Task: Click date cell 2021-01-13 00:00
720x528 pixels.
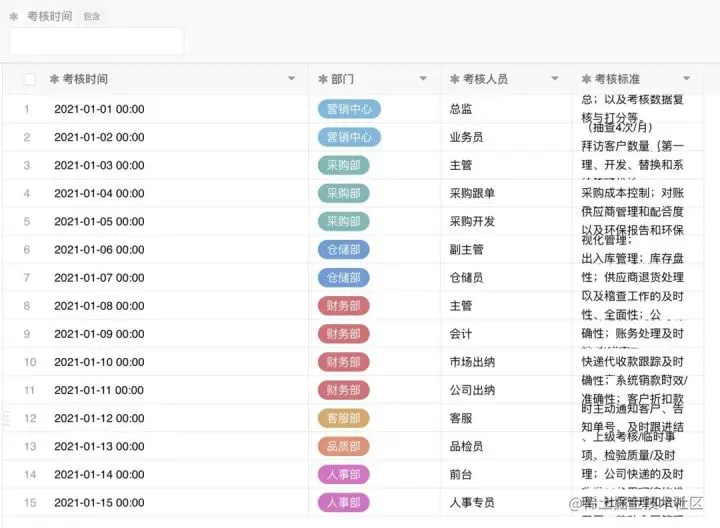Action: pos(99,446)
